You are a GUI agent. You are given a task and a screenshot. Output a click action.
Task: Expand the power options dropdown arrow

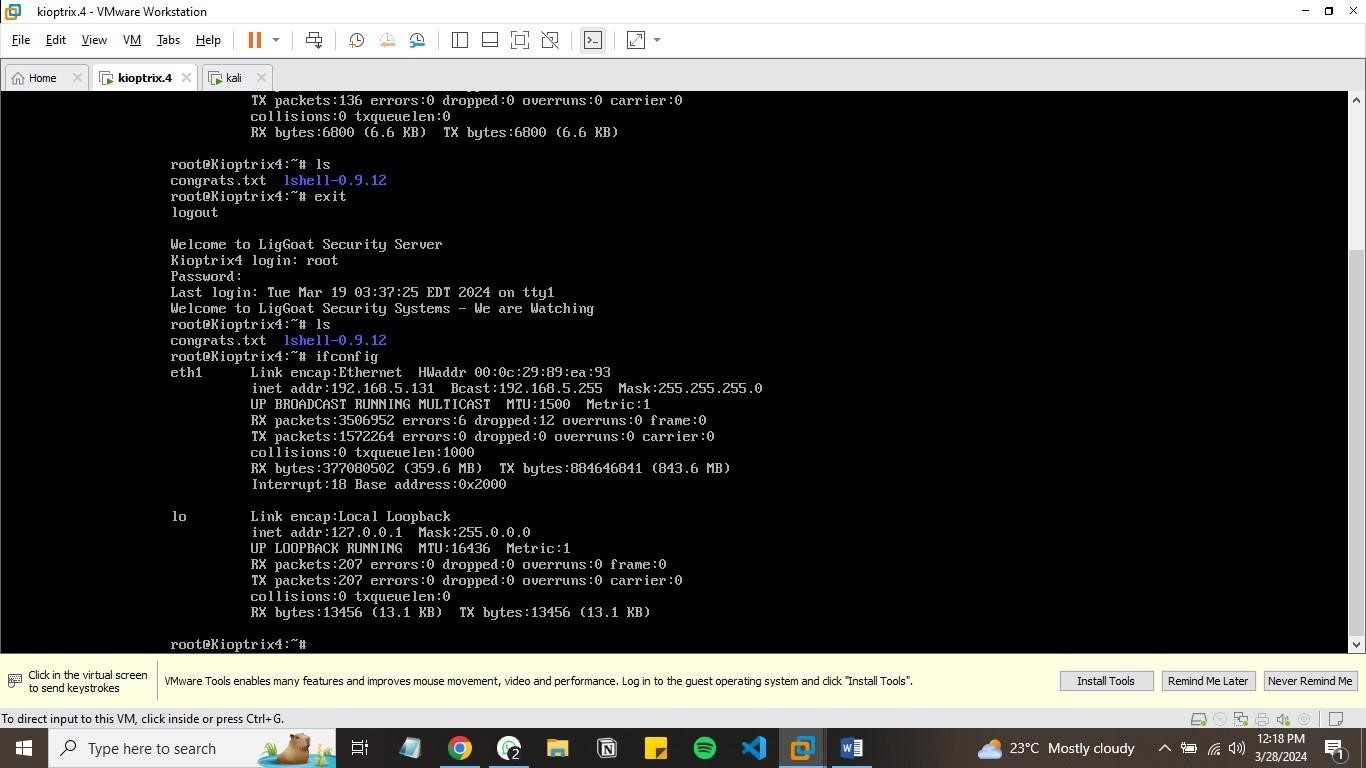click(x=276, y=40)
